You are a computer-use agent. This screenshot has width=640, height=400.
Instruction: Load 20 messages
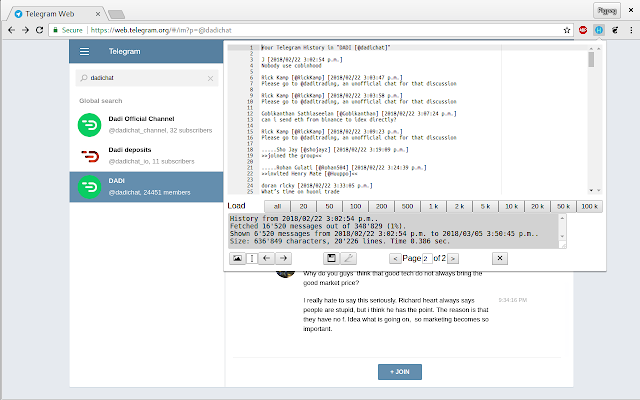coord(303,206)
